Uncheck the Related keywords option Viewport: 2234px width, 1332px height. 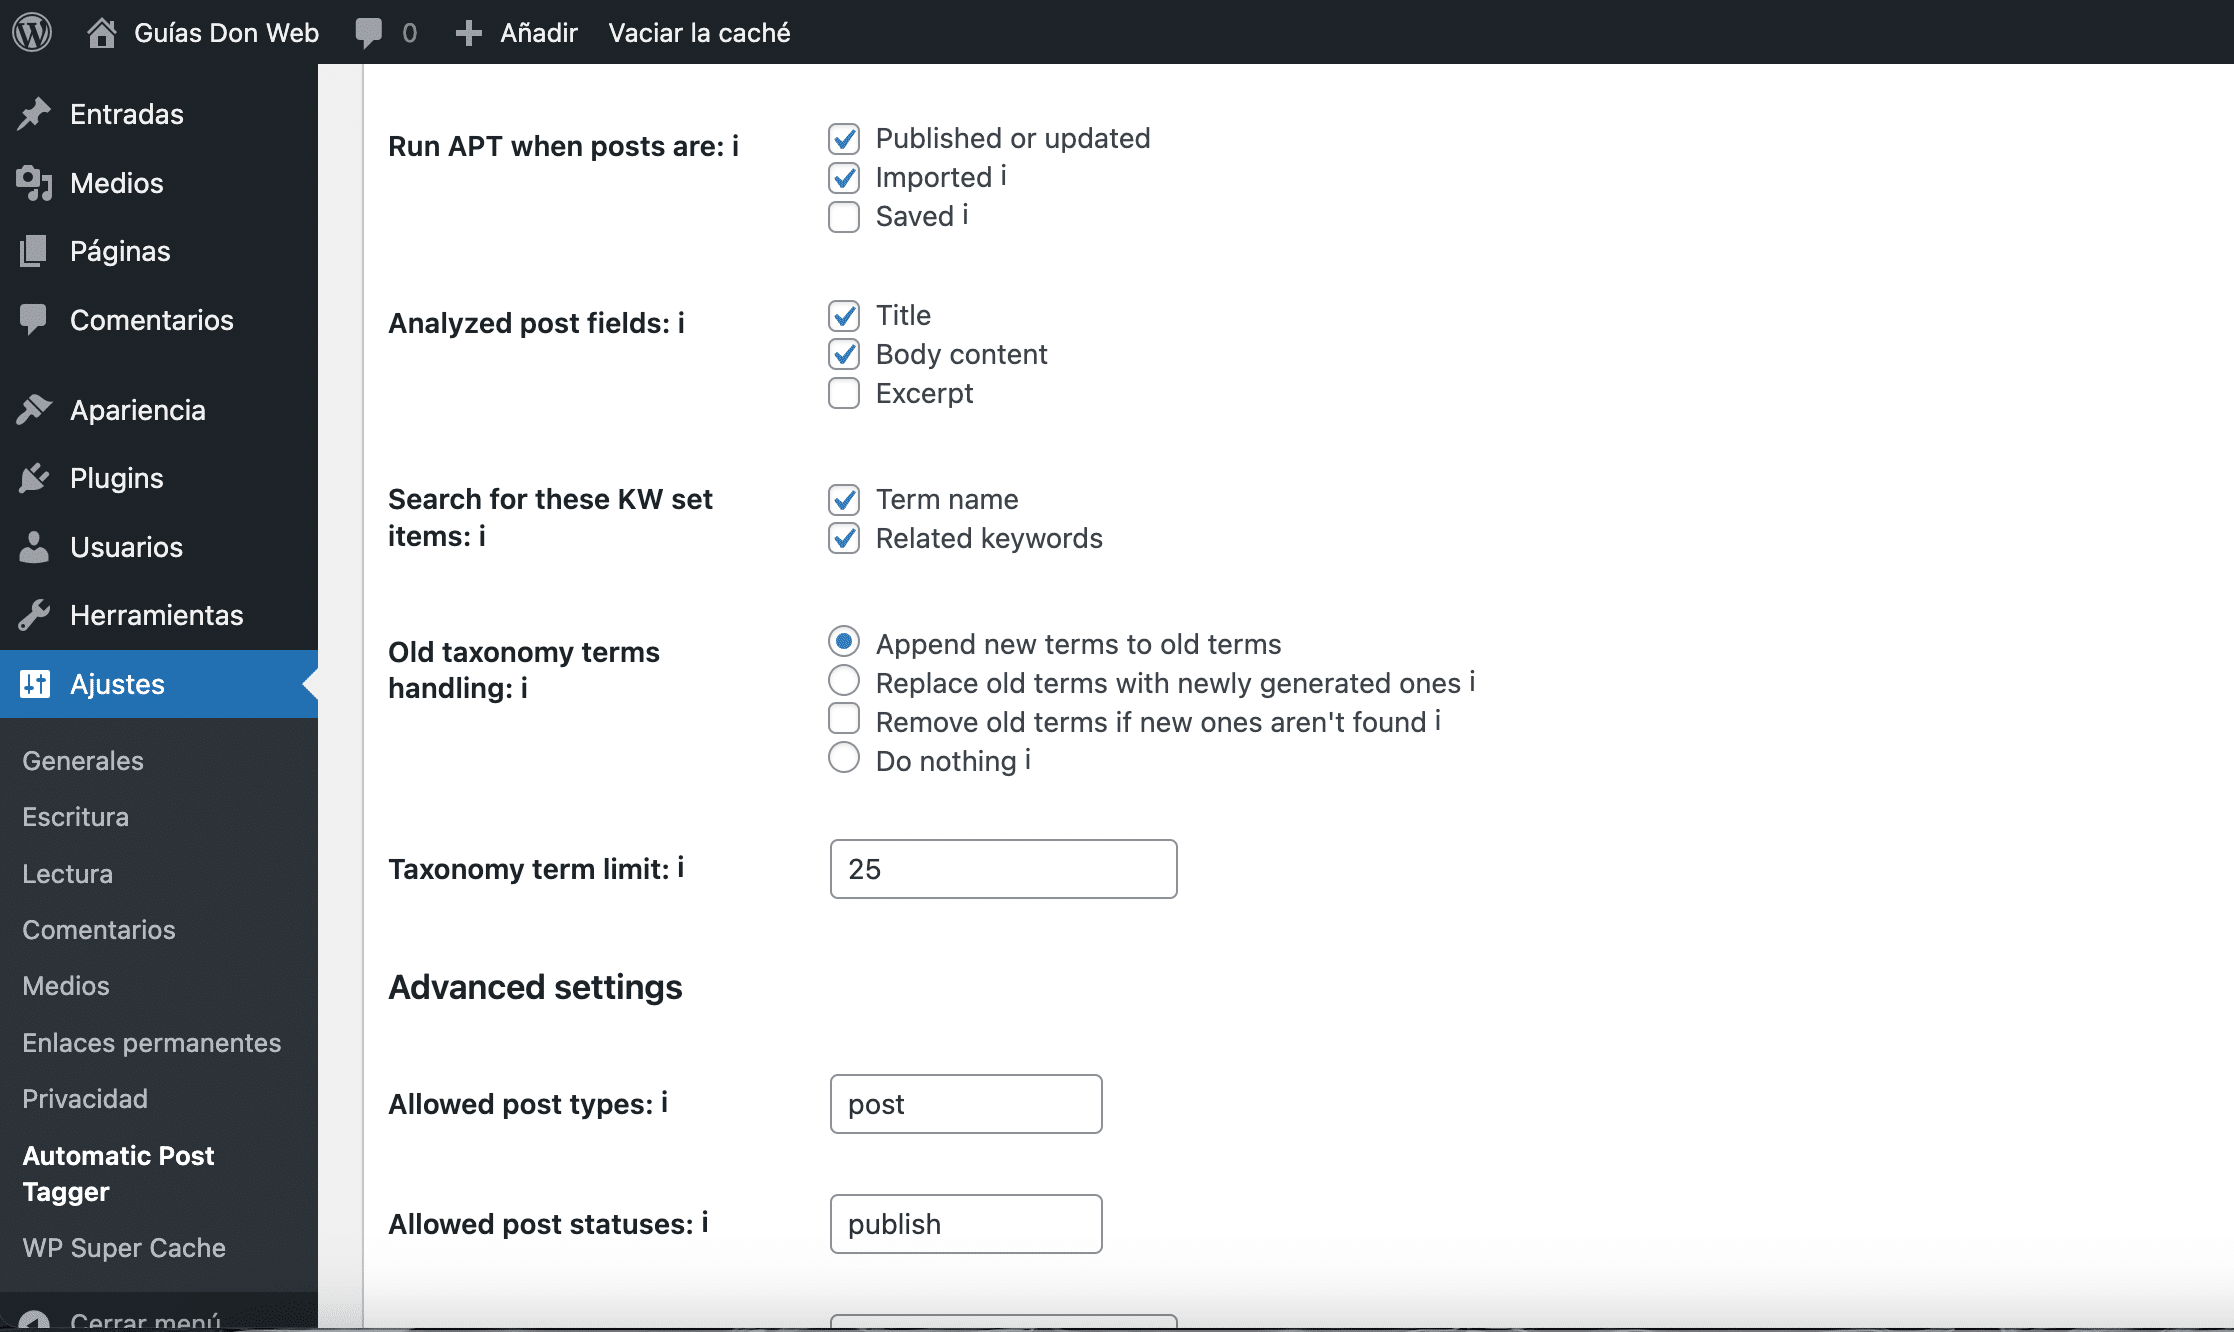coord(844,539)
